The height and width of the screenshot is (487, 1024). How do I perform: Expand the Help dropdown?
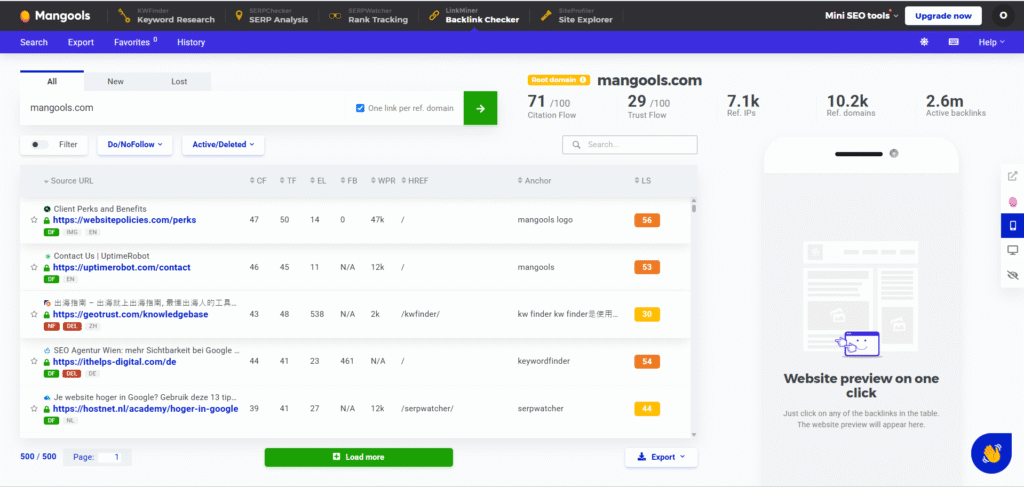tap(991, 42)
